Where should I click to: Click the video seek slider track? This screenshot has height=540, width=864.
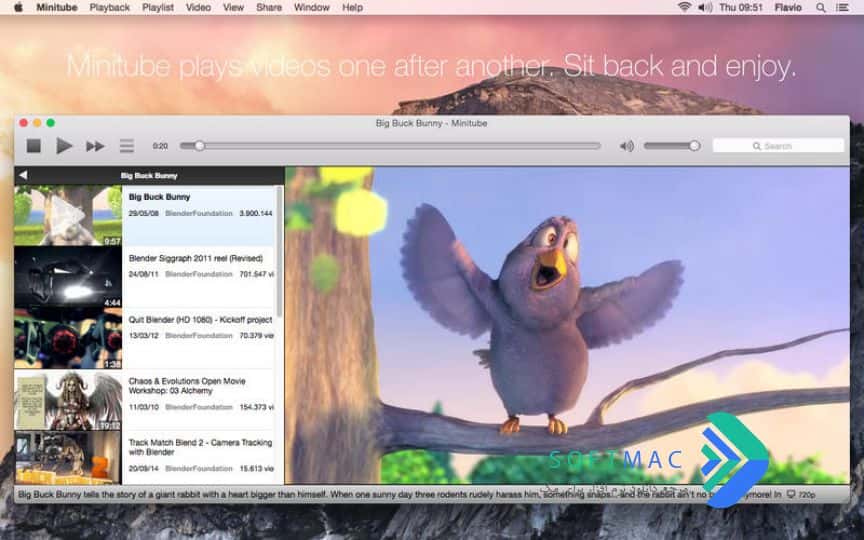[390, 146]
